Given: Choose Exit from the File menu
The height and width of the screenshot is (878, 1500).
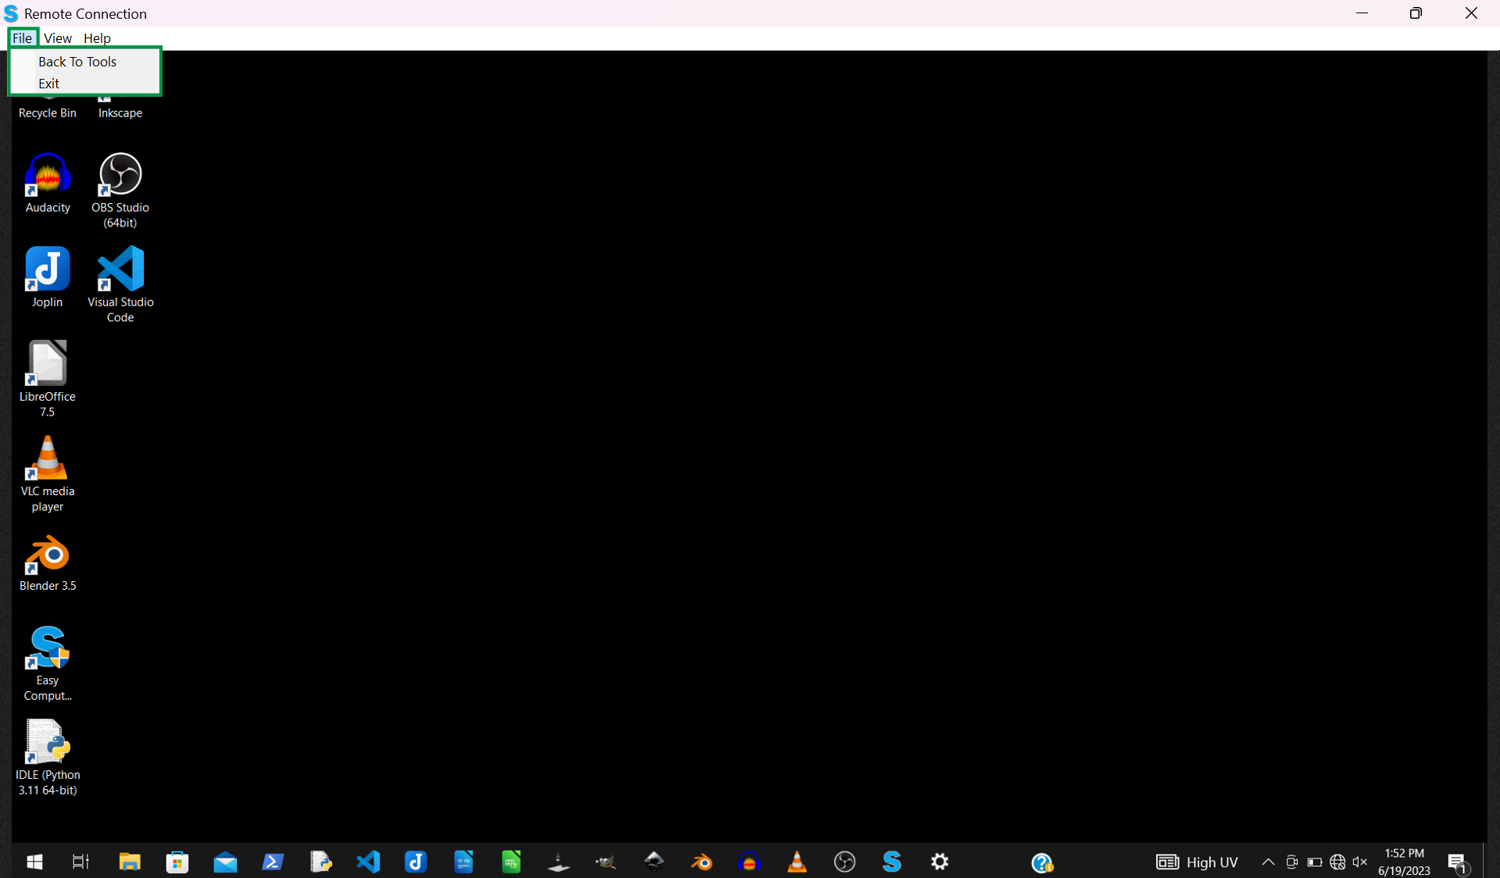Looking at the screenshot, I should (49, 84).
